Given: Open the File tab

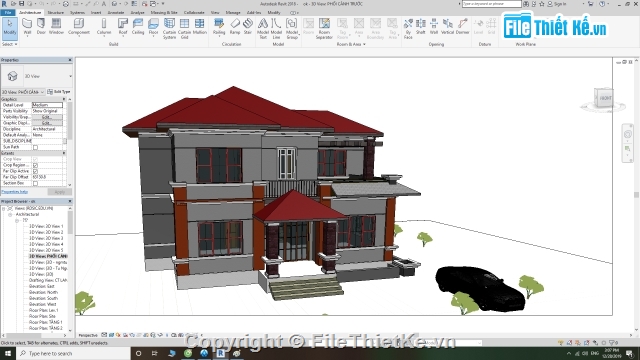Looking at the screenshot, I should (x=7, y=13).
